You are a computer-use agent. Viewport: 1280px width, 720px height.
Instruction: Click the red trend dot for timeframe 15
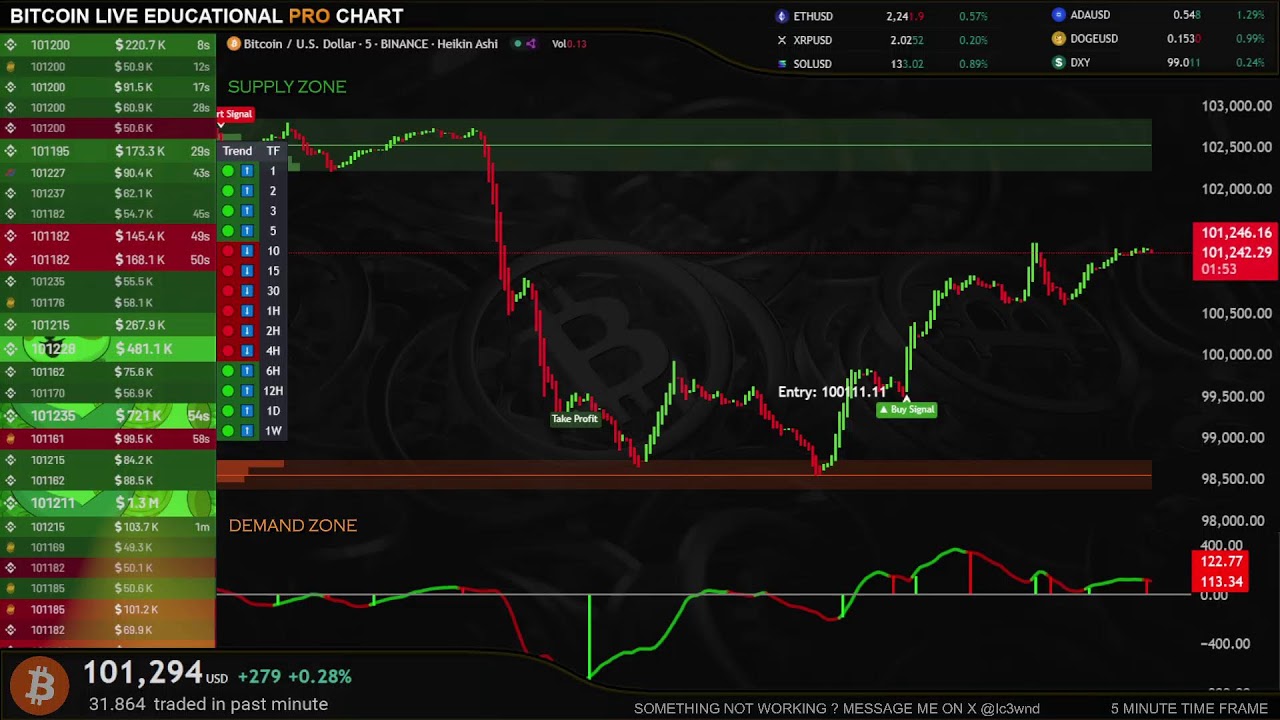pos(228,271)
